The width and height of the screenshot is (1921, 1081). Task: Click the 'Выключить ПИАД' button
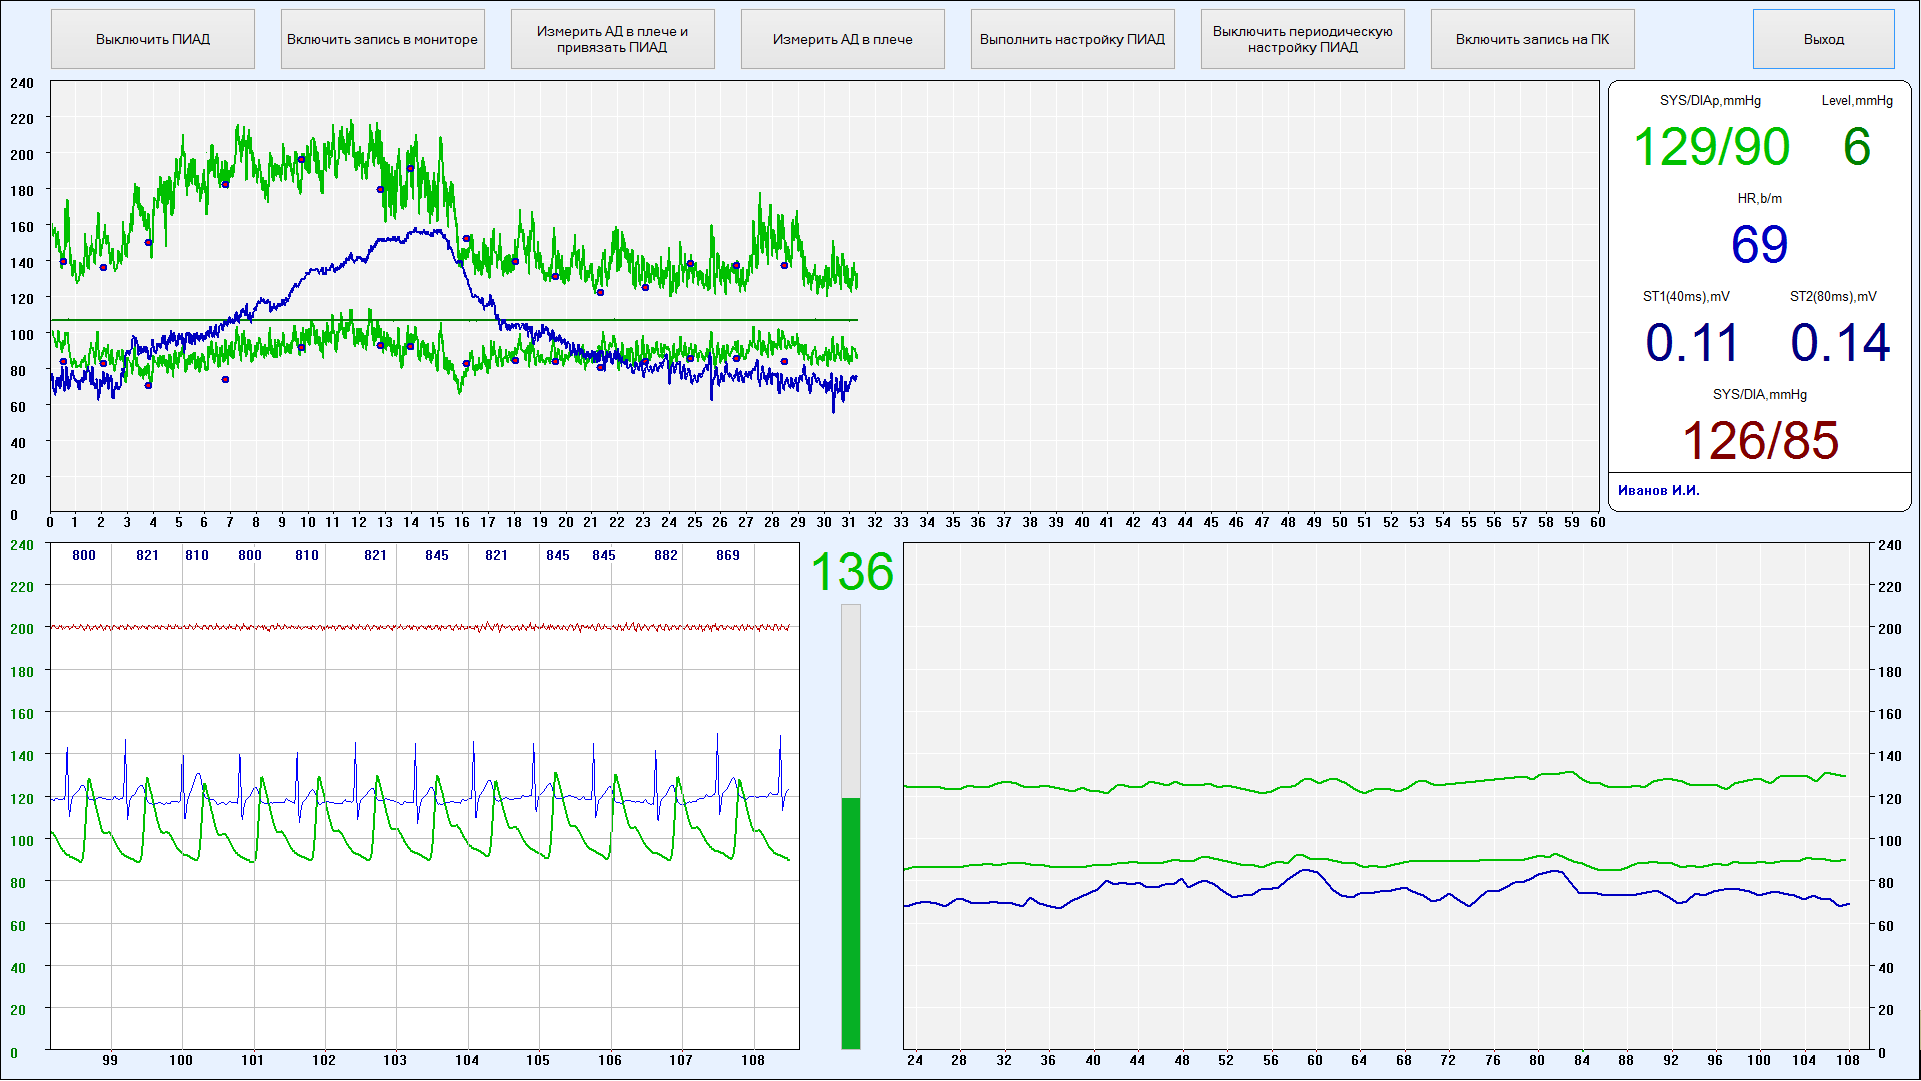[153, 40]
